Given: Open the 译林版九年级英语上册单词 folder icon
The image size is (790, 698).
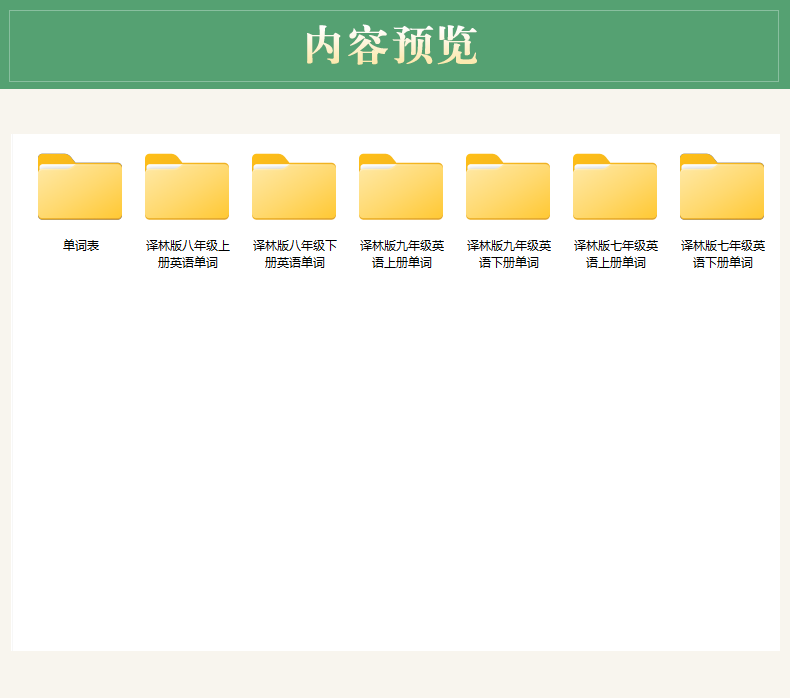Looking at the screenshot, I should coord(401,186).
